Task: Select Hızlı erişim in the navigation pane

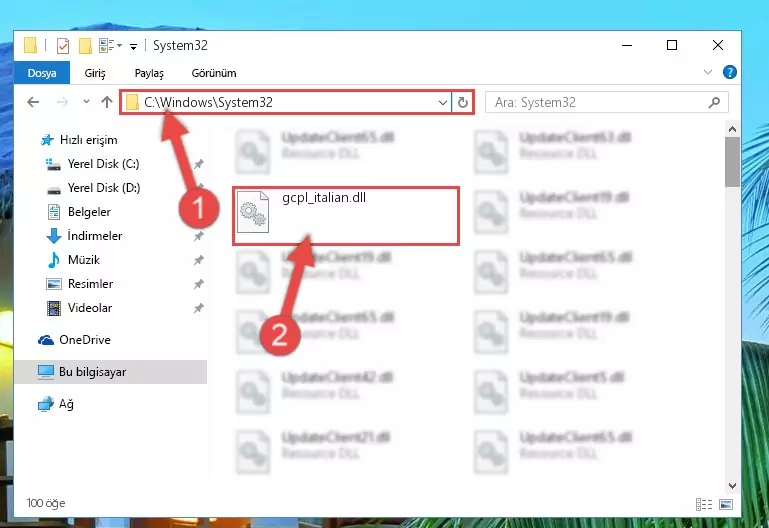Action: (x=88, y=140)
